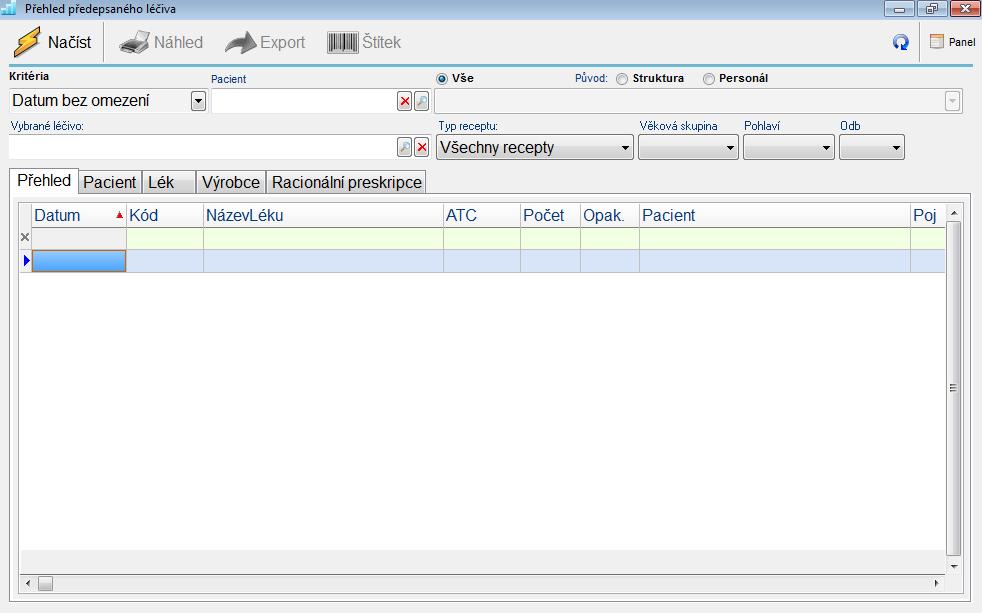Screen dimensions: 982x613
Task: Click the Náhled button label
Action: point(178,43)
